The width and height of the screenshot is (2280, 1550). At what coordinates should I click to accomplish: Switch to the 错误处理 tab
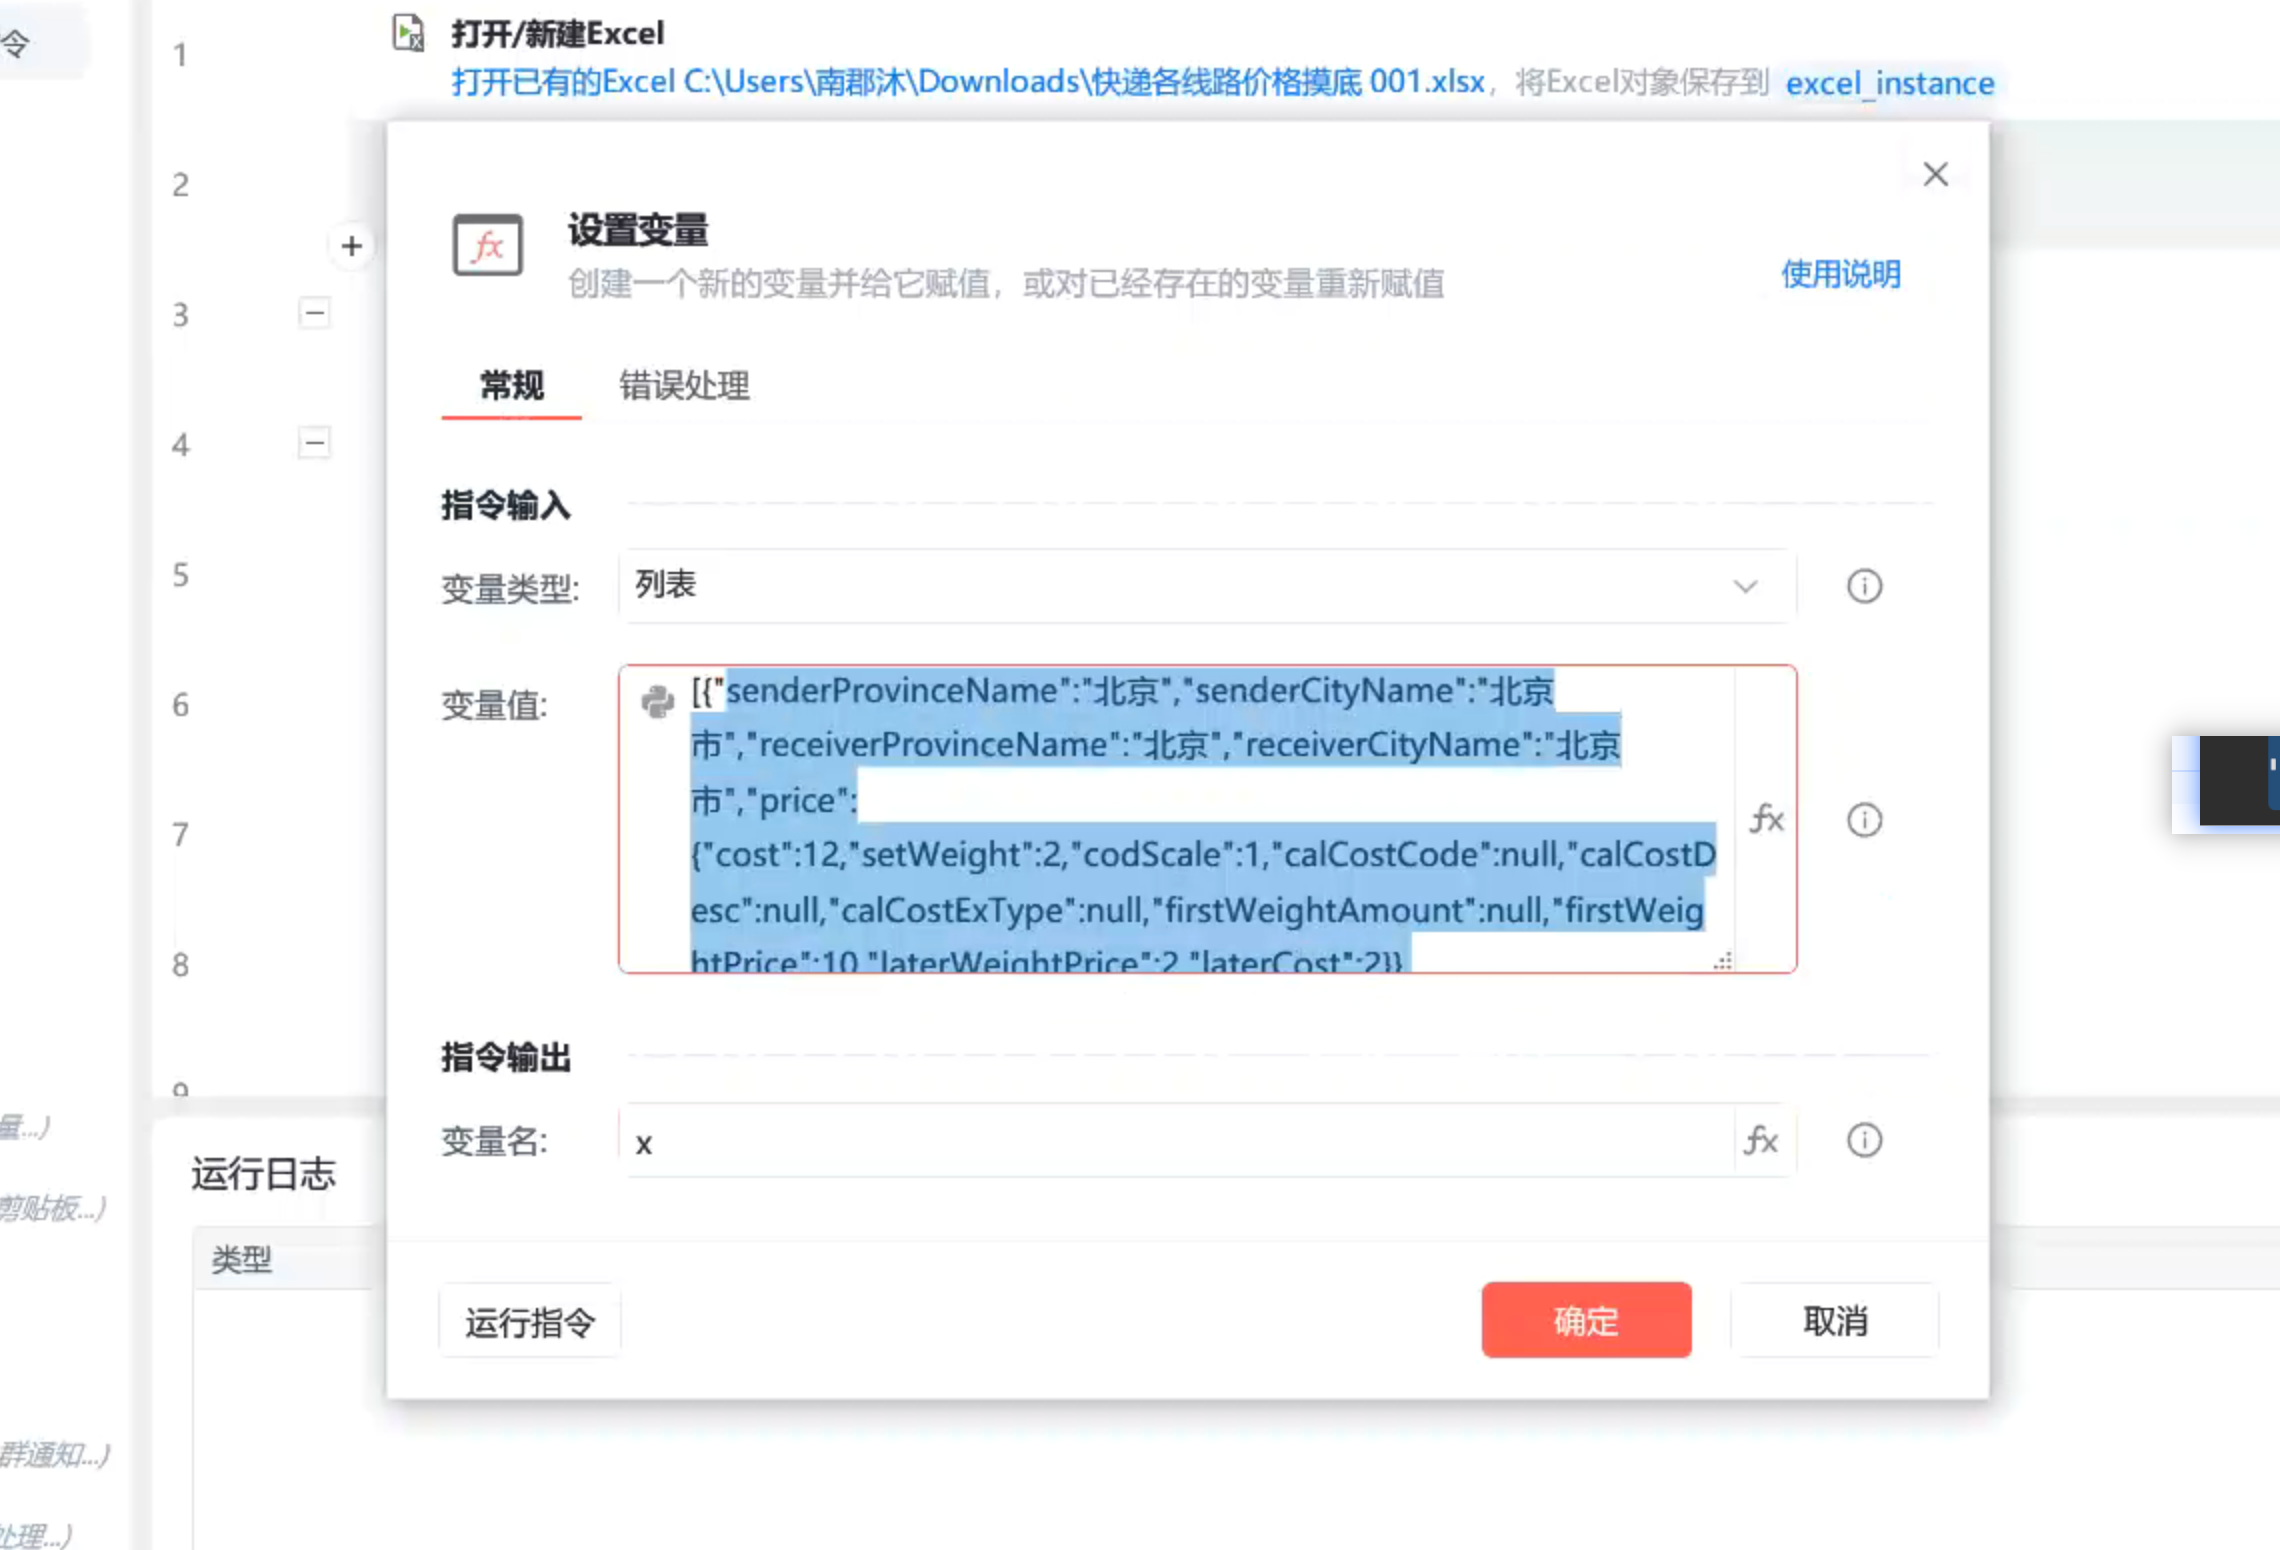click(x=684, y=386)
